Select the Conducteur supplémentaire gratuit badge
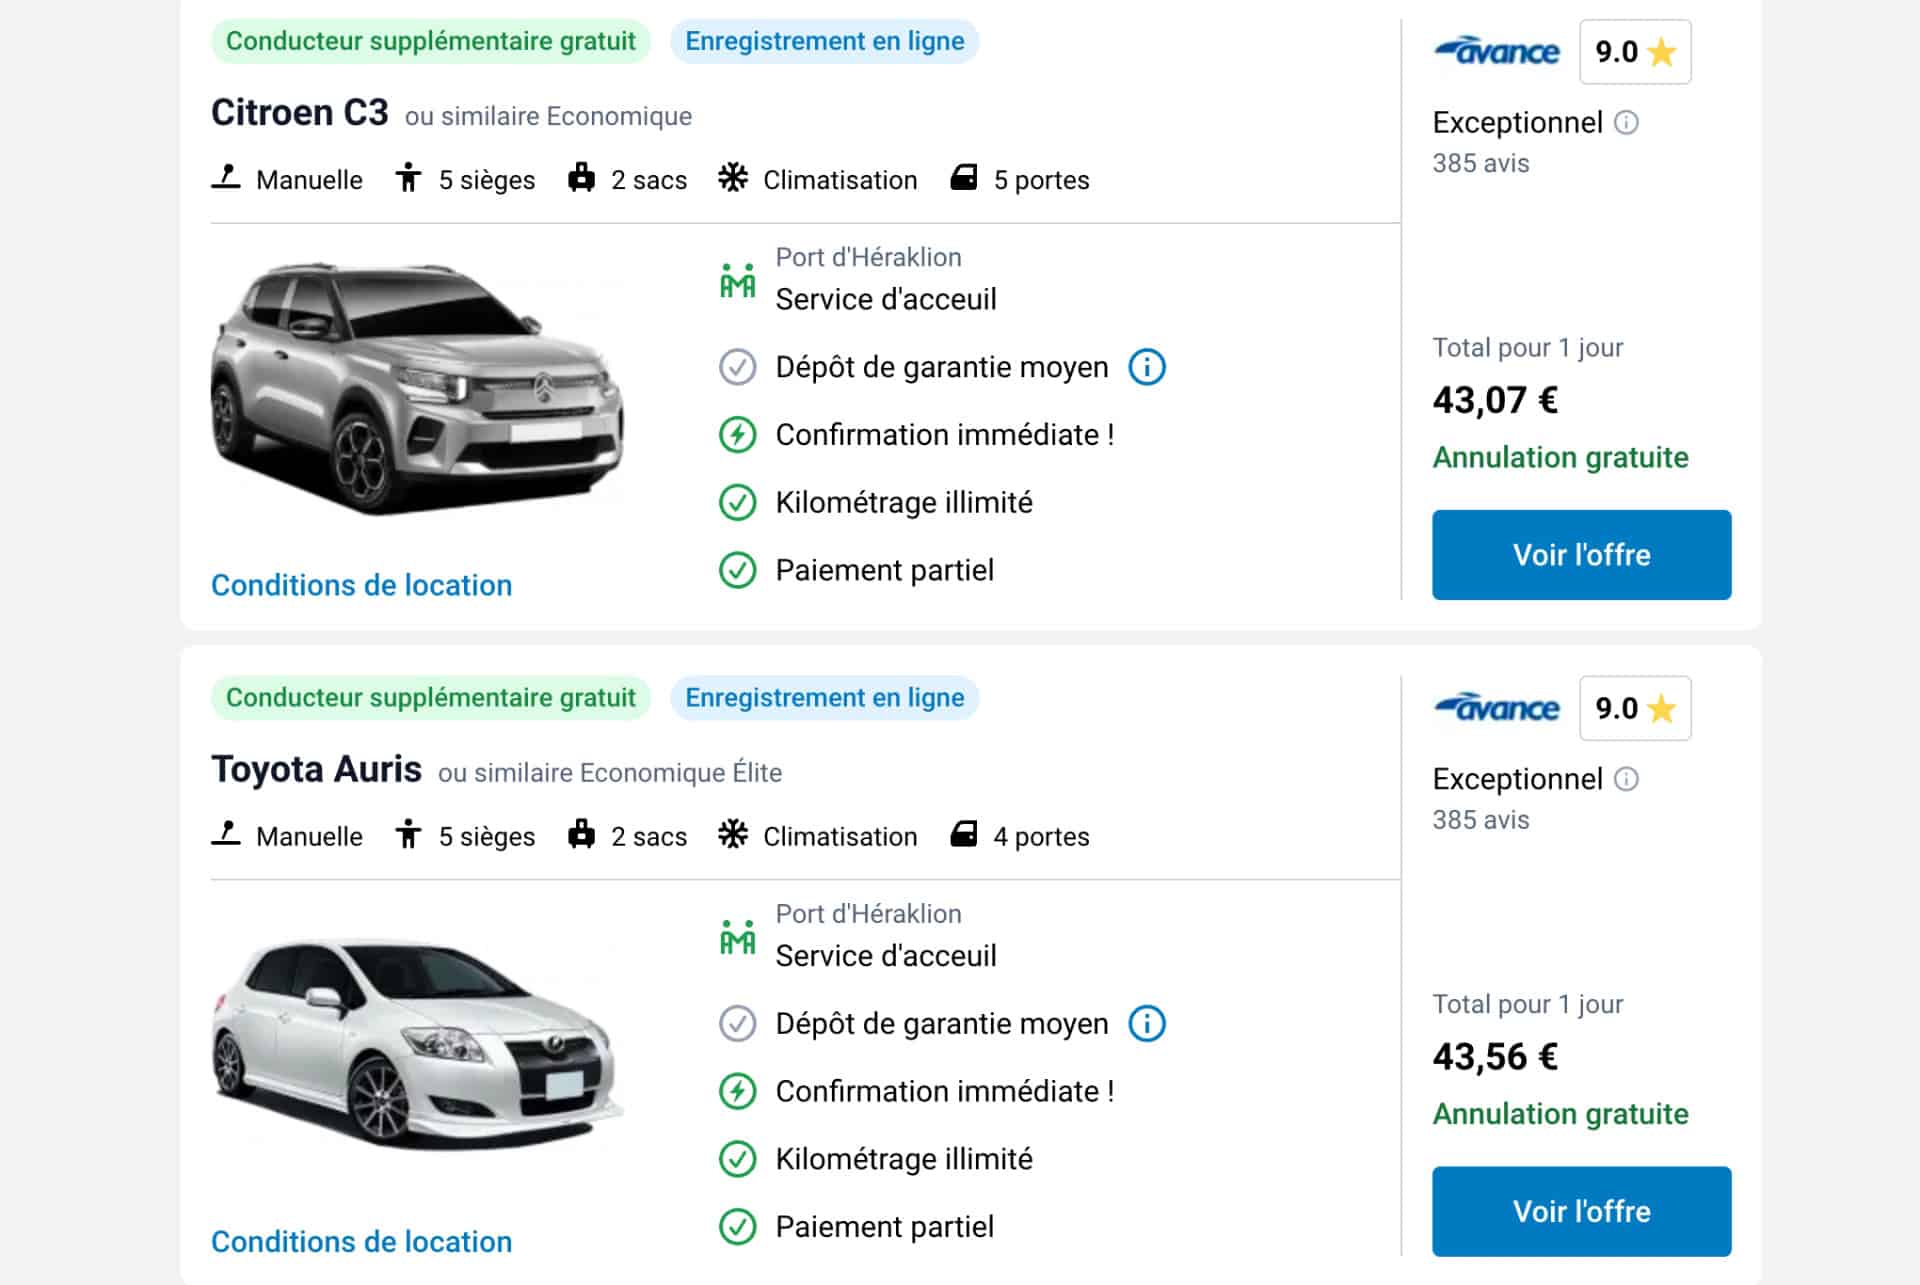The width and height of the screenshot is (1920, 1285). (430, 41)
